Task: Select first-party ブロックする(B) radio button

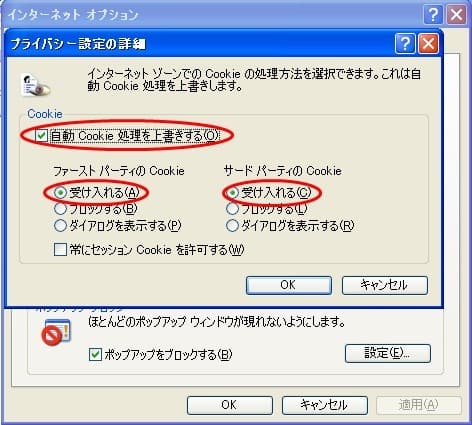Action: pyautogui.click(x=60, y=209)
